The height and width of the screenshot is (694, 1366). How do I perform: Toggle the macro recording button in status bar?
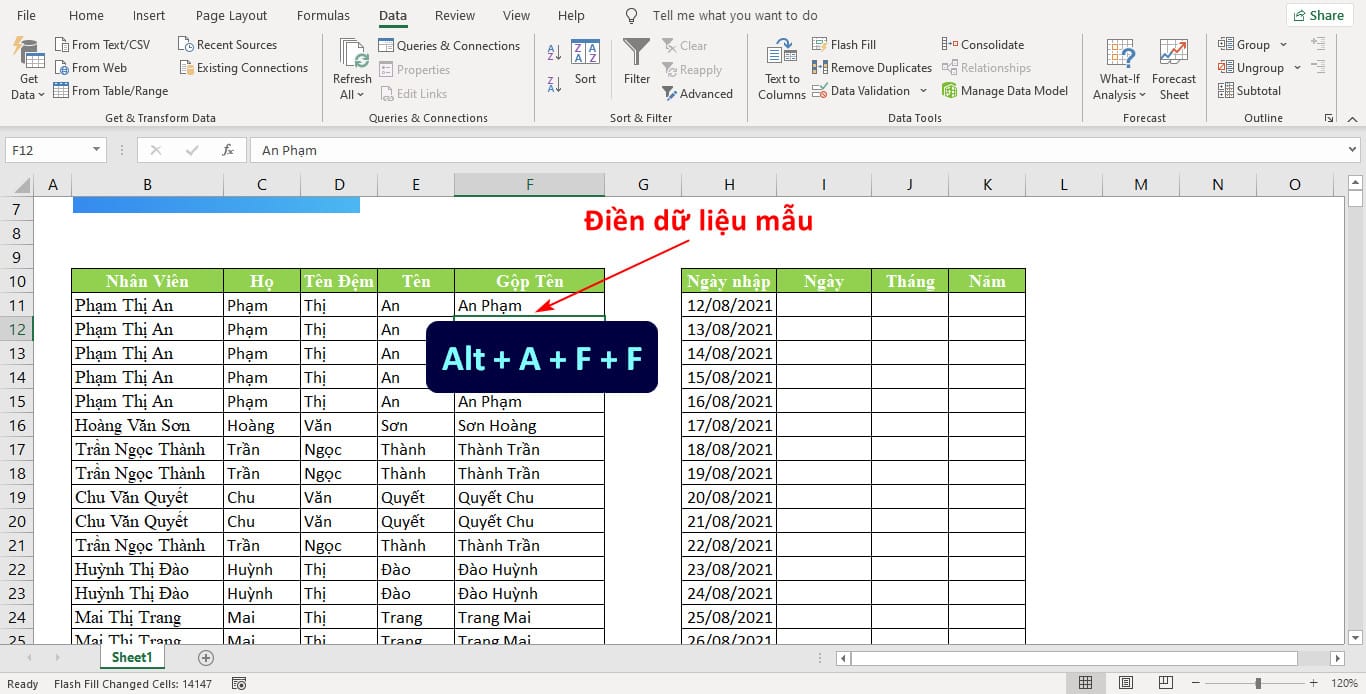(239, 682)
